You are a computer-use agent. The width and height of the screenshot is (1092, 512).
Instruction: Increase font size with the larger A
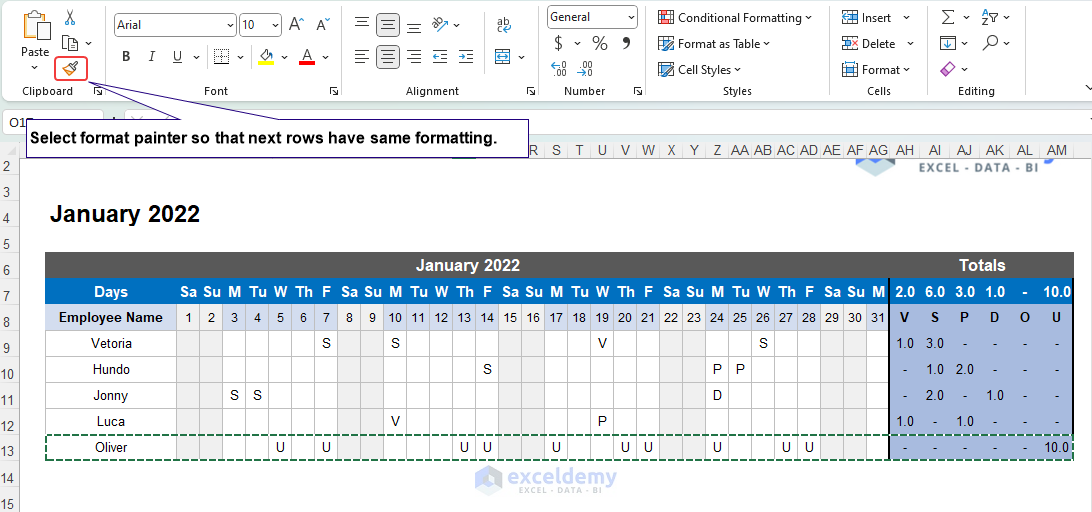pyautogui.click(x=295, y=25)
